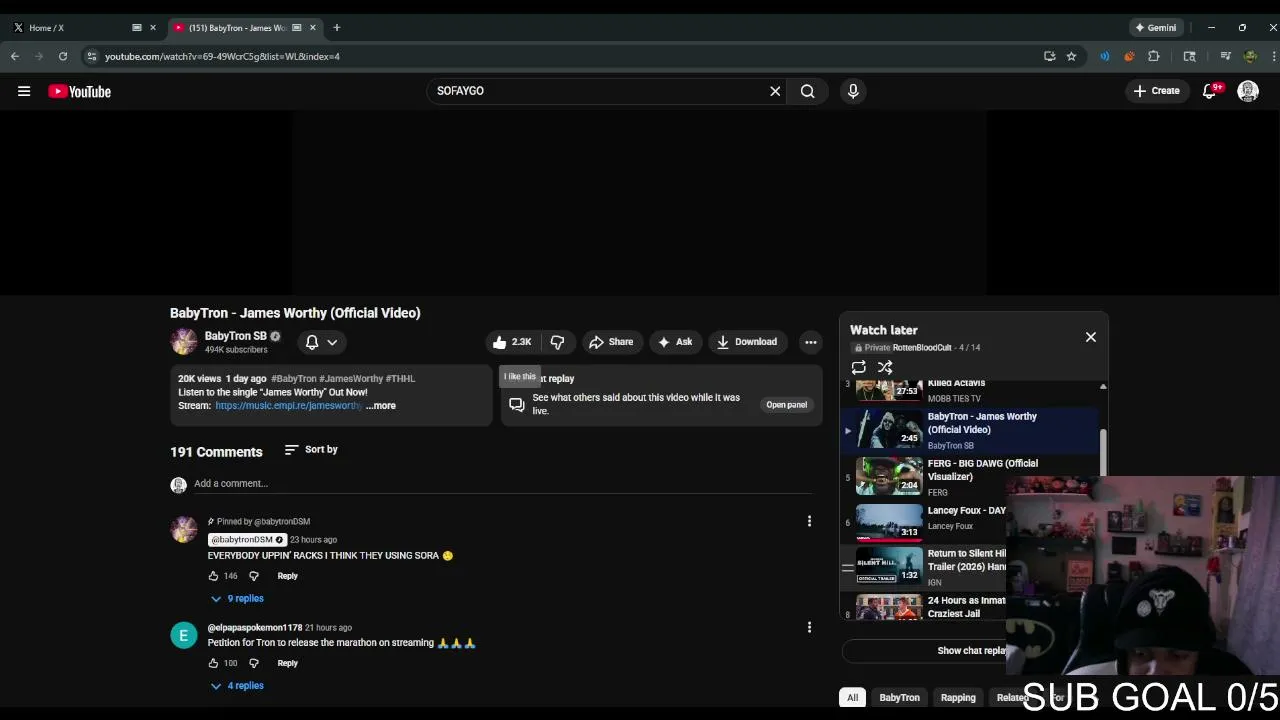Go to the YouTube home logo
The image size is (1280, 720).
79,91
